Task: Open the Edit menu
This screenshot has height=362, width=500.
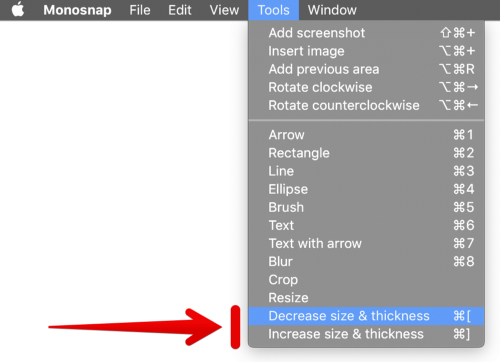Action: click(x=180, y=10)
